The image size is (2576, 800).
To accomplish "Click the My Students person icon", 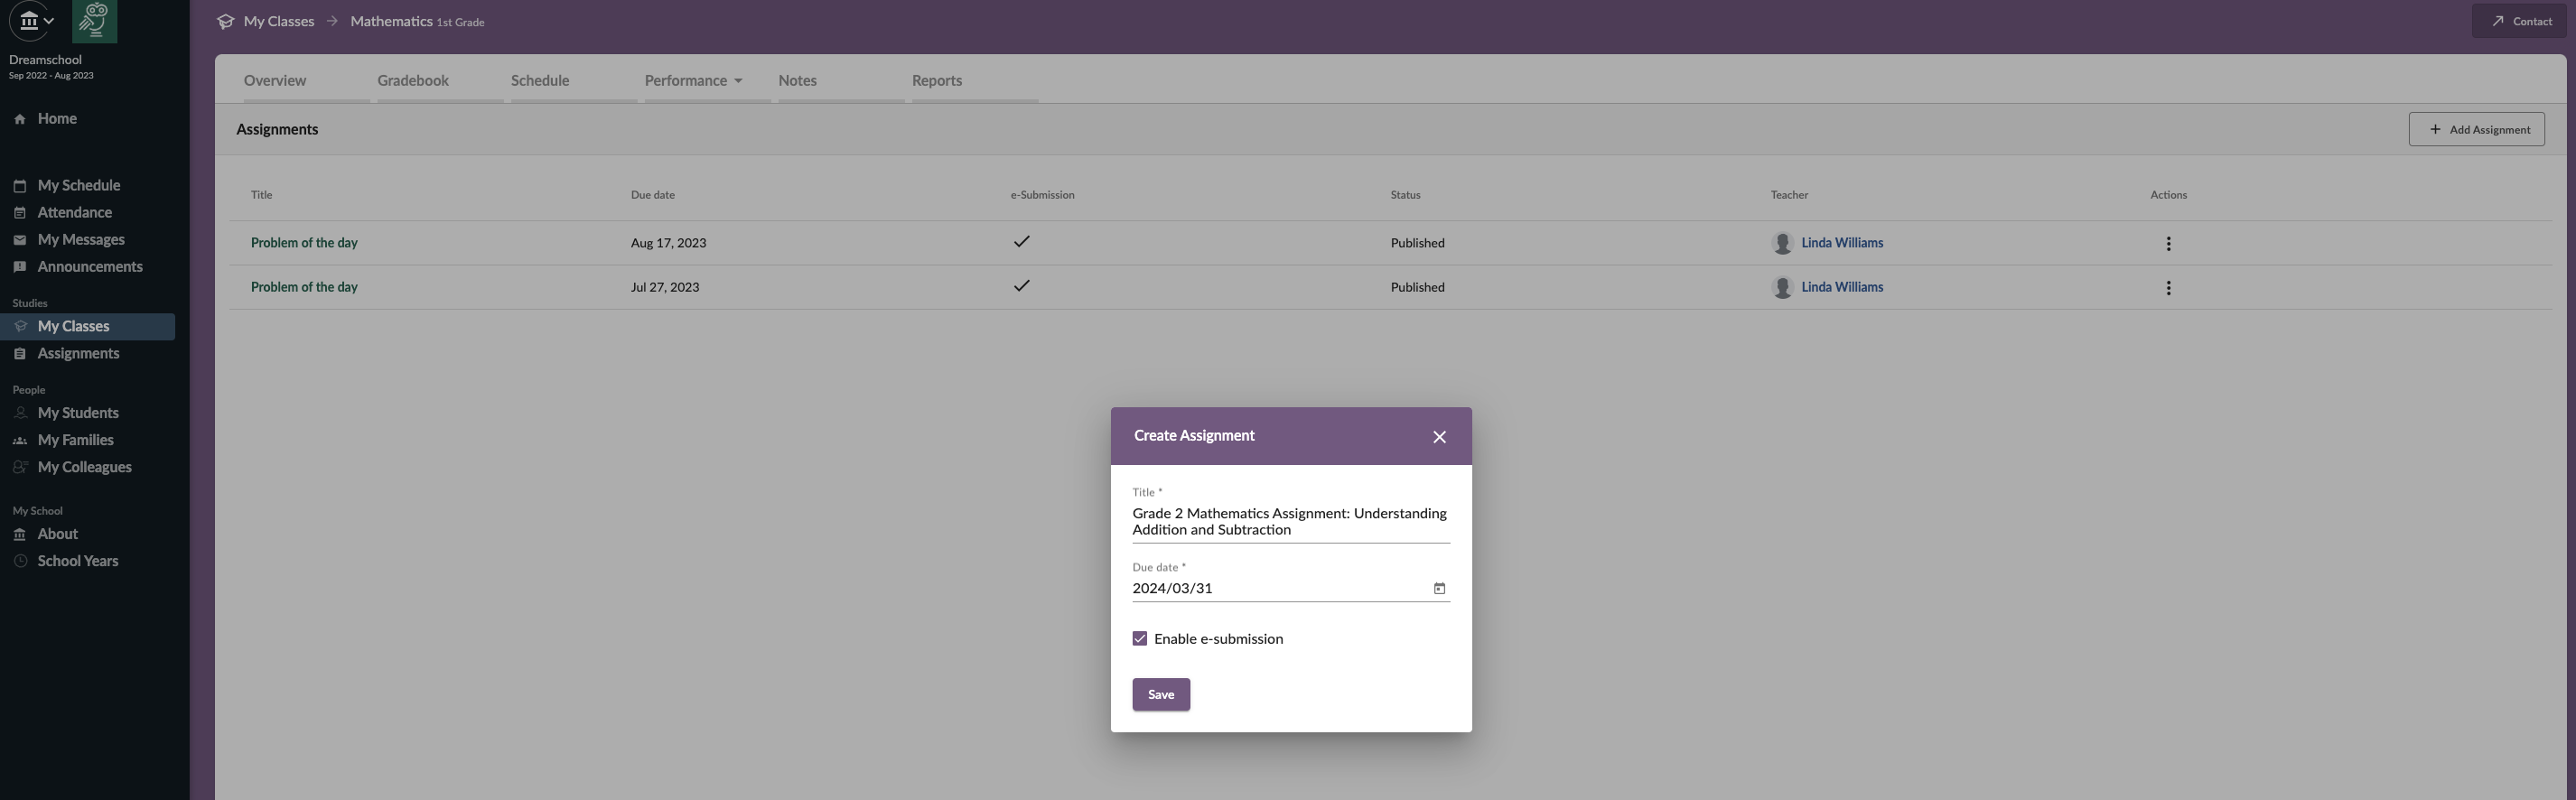I will tap(20, 413).
